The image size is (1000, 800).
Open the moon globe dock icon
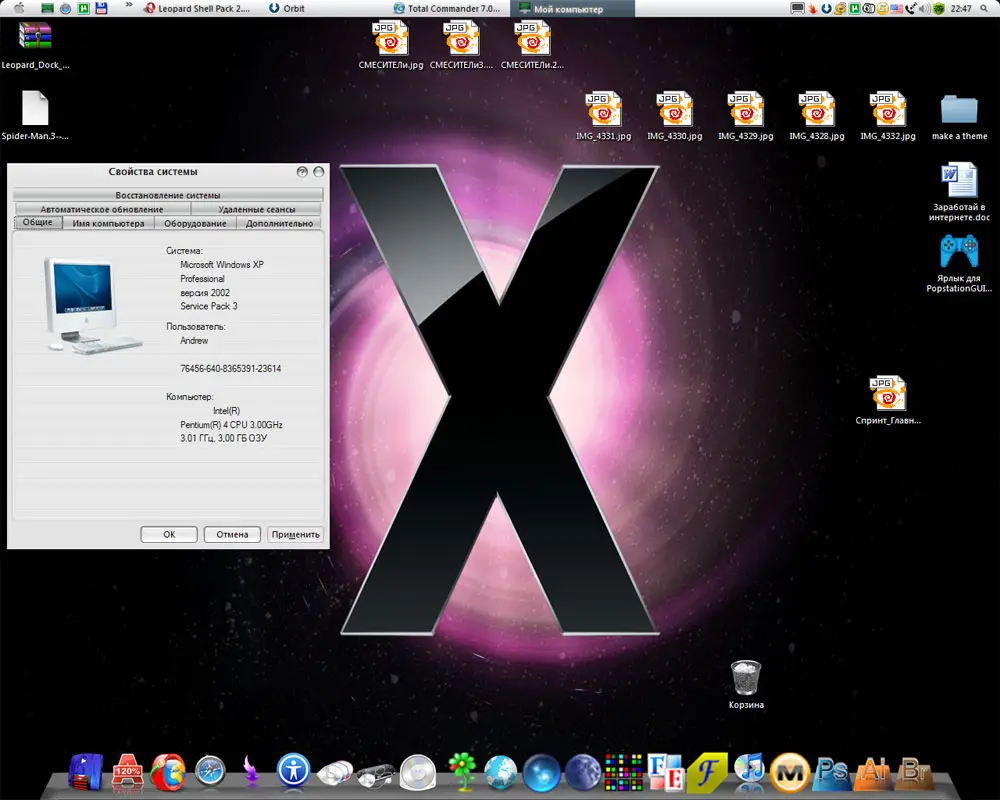(x=582, y=772)
